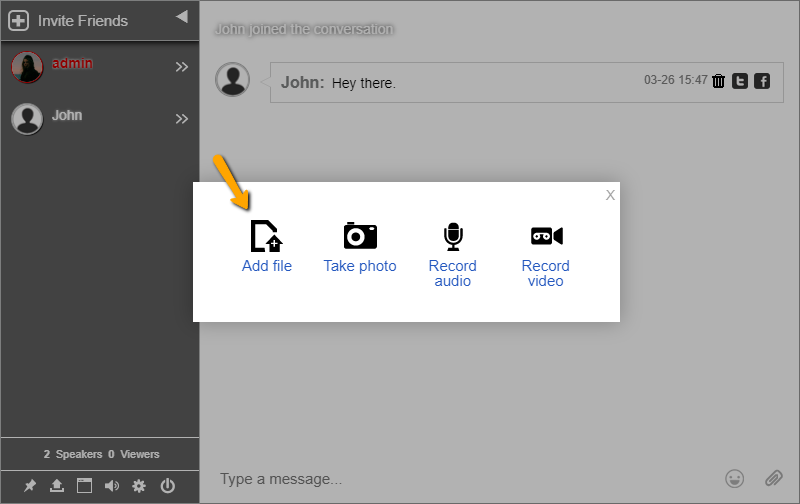
Task: Click the upload icon in bottom toolbar
Action: (x=57, y=486)
